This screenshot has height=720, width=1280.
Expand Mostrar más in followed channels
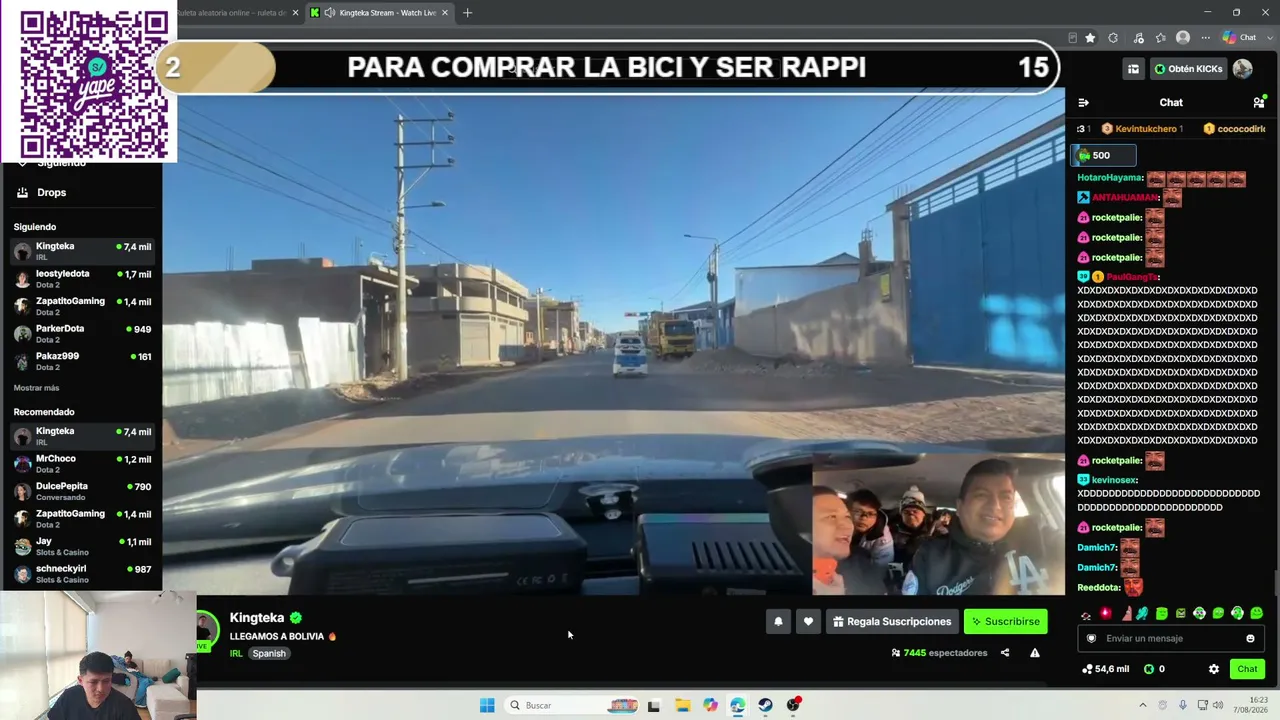[36, 388]
